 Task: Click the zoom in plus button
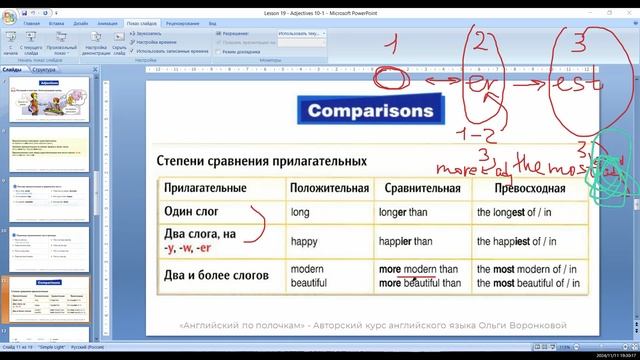click(x=625, y=347)
